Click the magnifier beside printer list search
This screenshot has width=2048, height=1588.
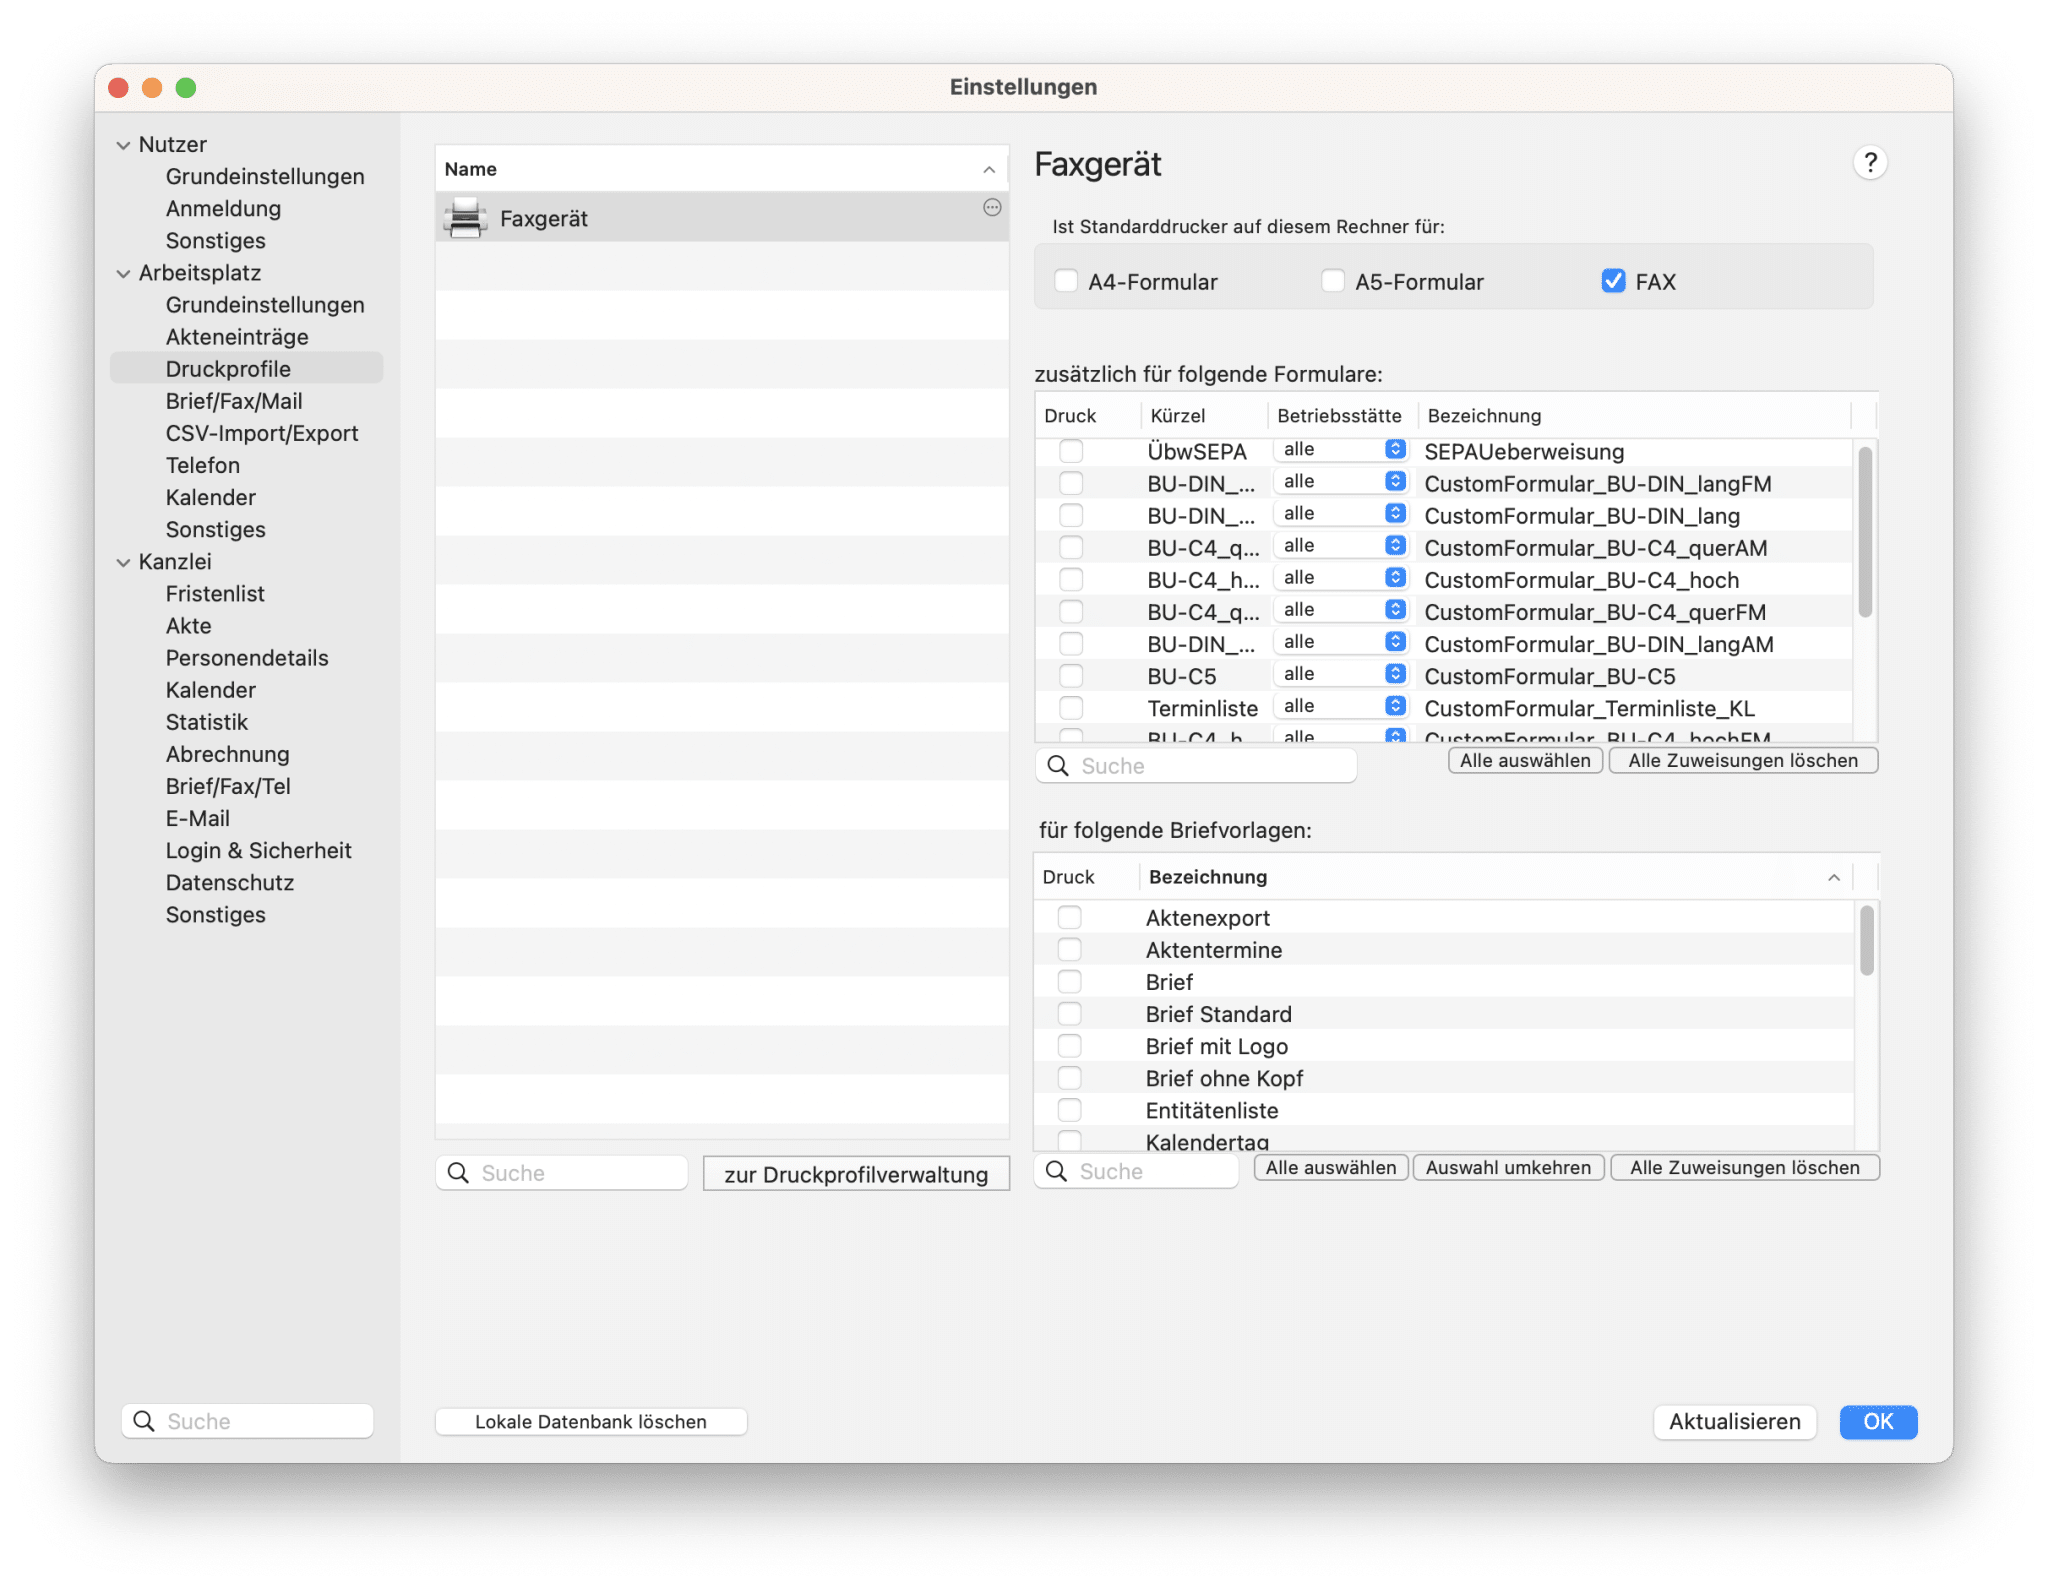coord(458,1173)
